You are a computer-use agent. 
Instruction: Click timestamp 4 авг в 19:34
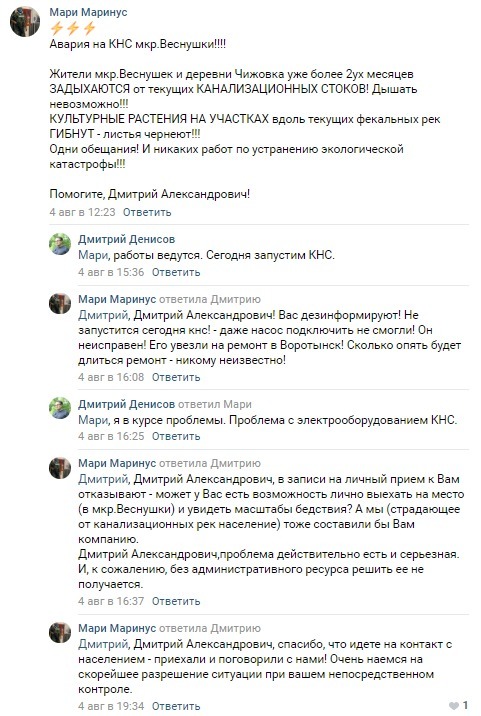(111, 706)
